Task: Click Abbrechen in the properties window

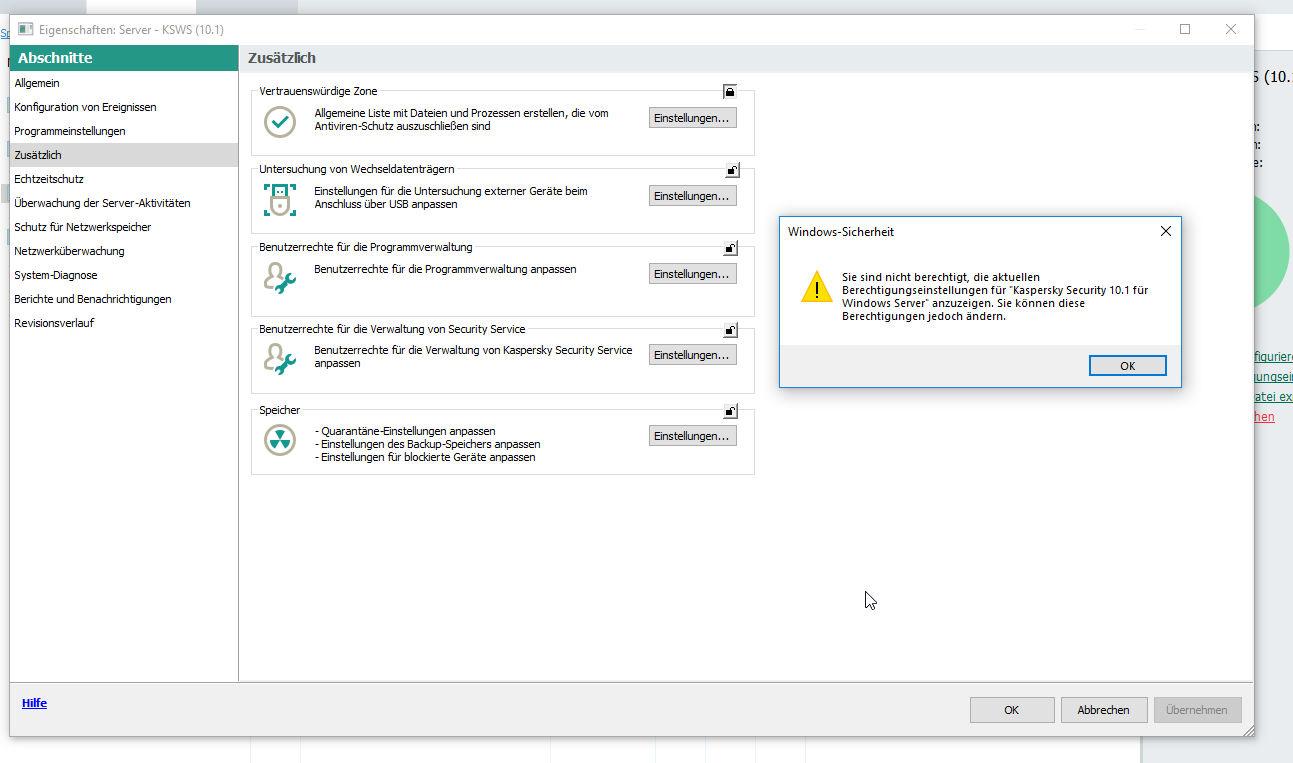Action: tap(1104, 710)
